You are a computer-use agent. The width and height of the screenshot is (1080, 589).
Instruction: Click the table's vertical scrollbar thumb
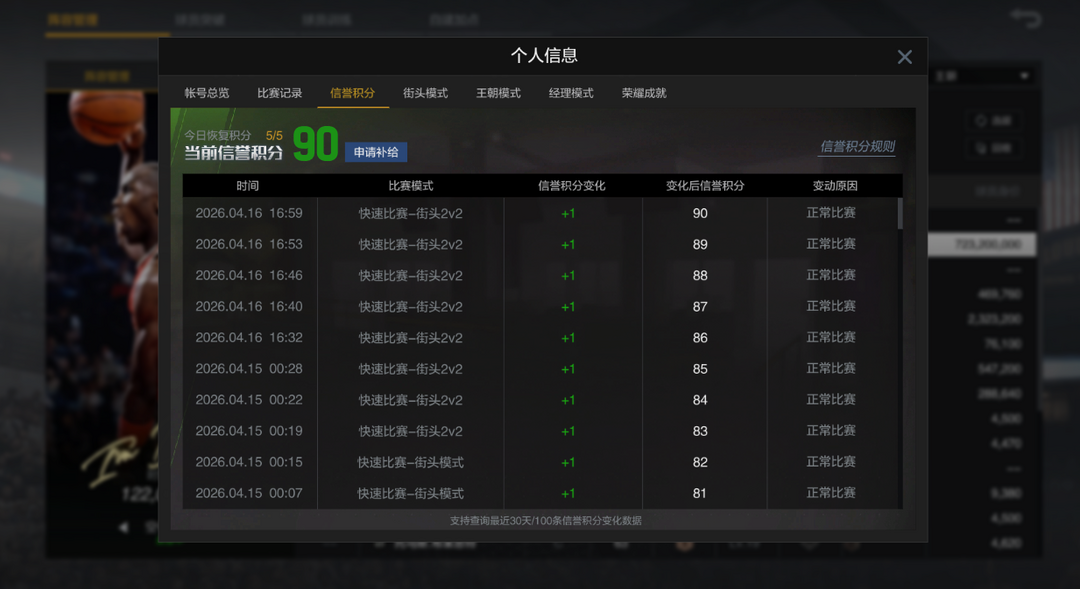pos(900,214)
